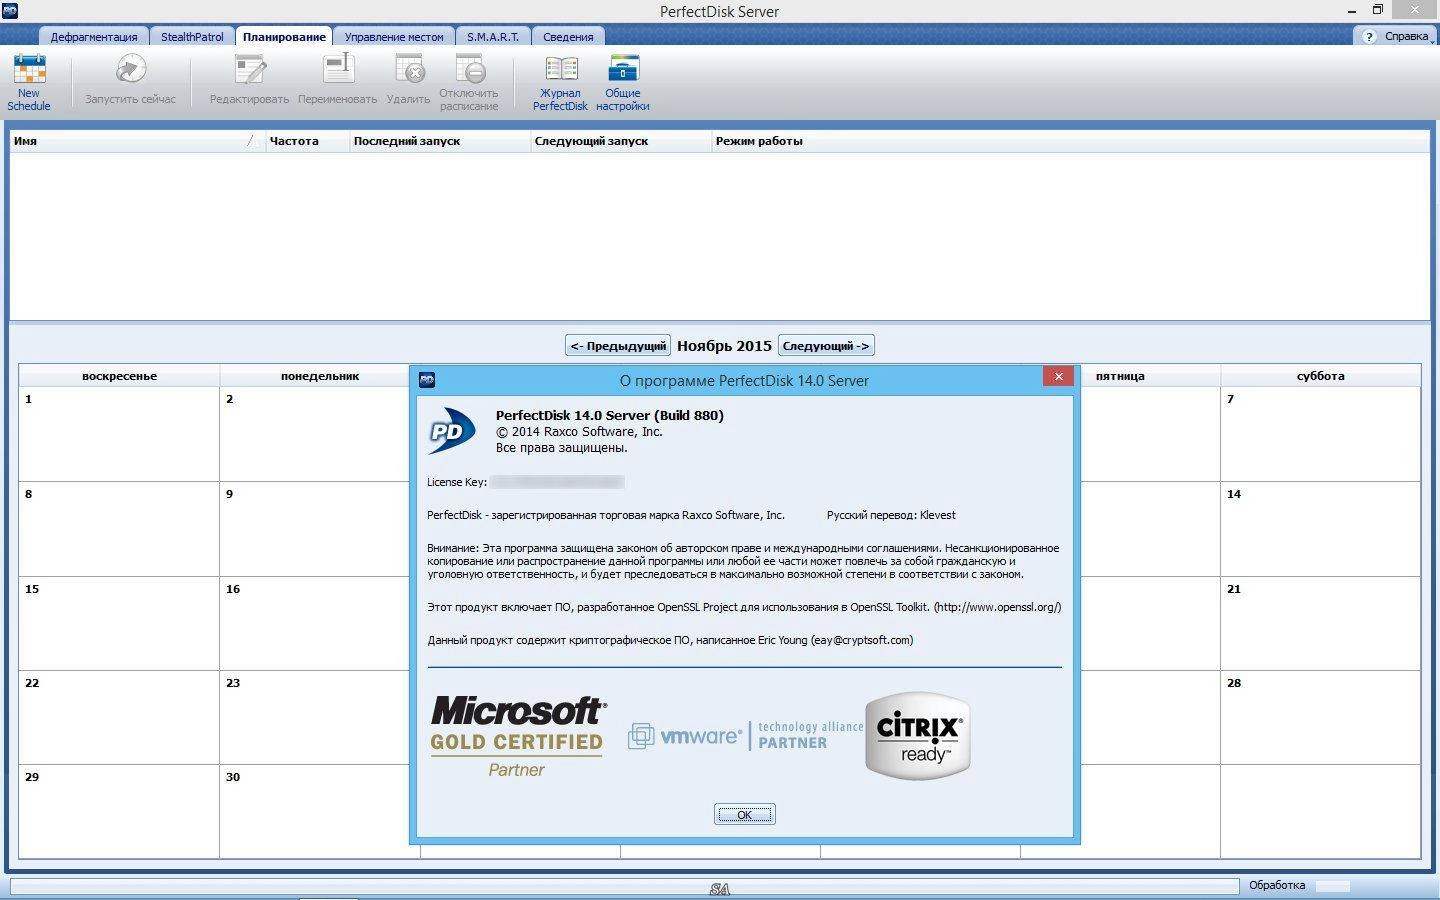Create a New Schedule from the toolbar
Viewport: 1440px width, 900px height.
(x=29, y=81)
